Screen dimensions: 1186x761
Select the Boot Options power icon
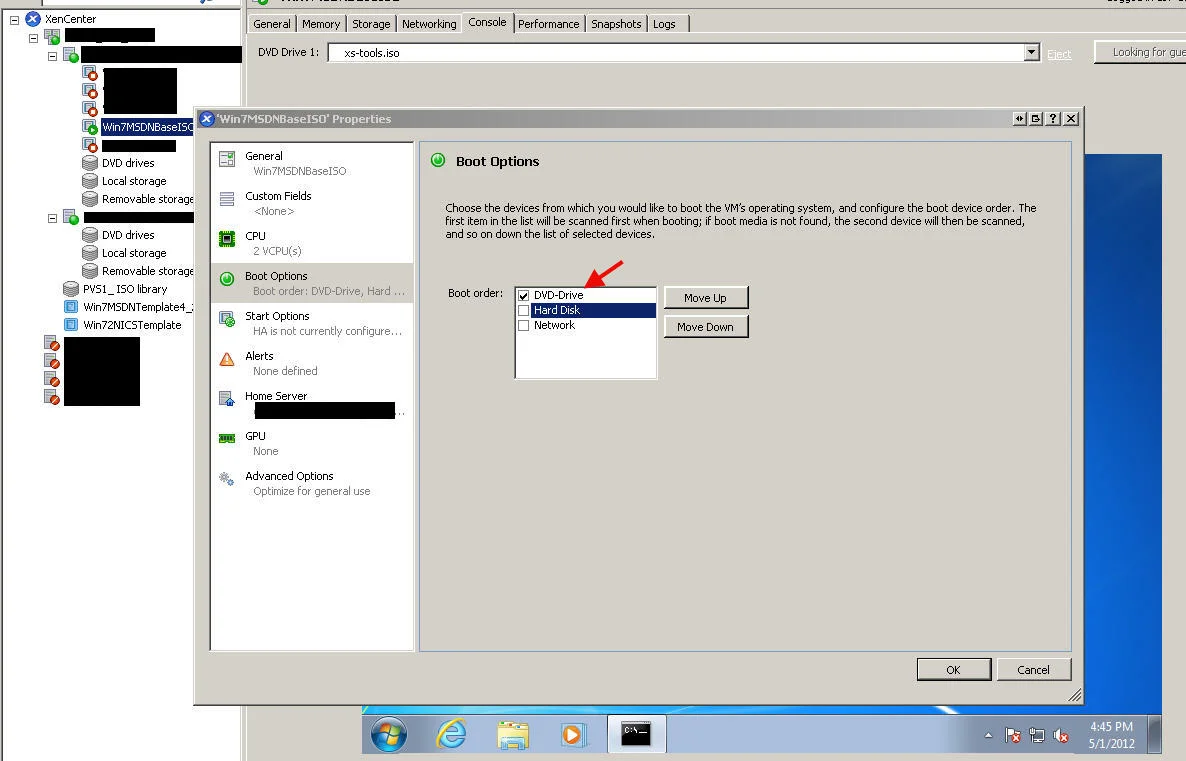click(227, 278)
